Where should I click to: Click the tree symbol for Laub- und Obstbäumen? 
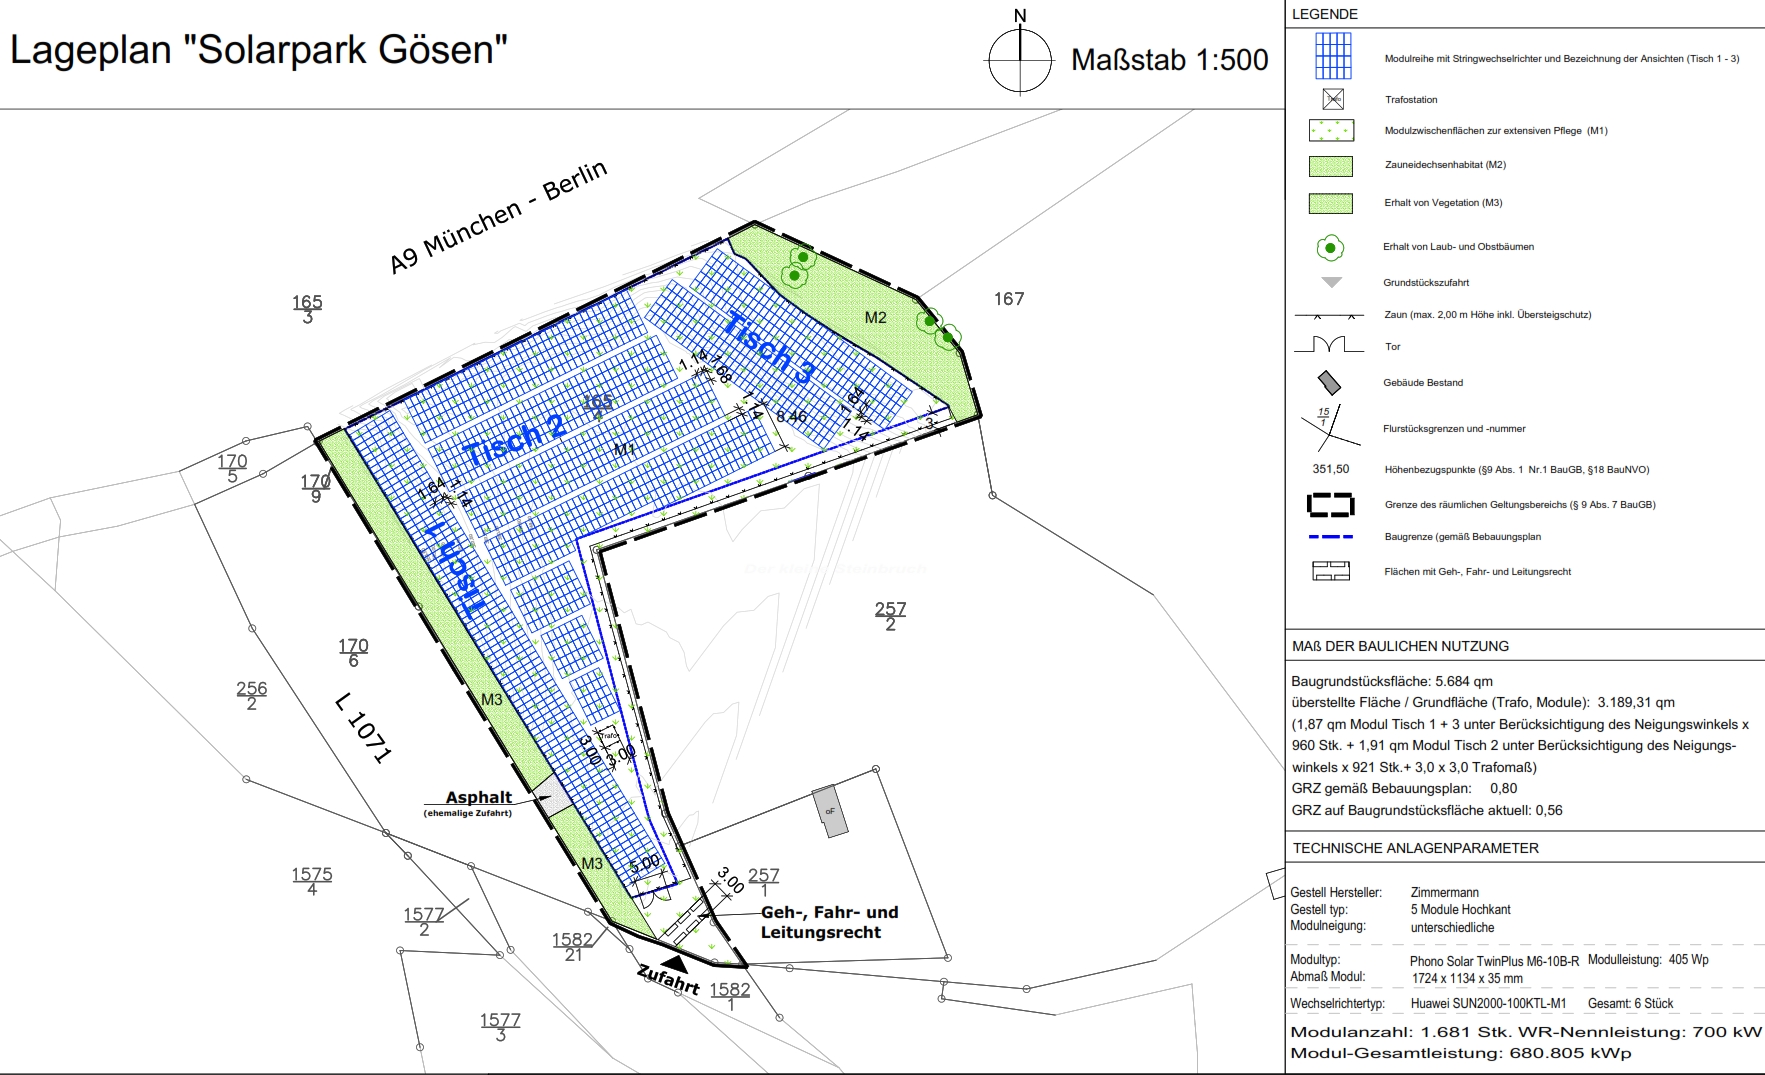(1330, 247)
